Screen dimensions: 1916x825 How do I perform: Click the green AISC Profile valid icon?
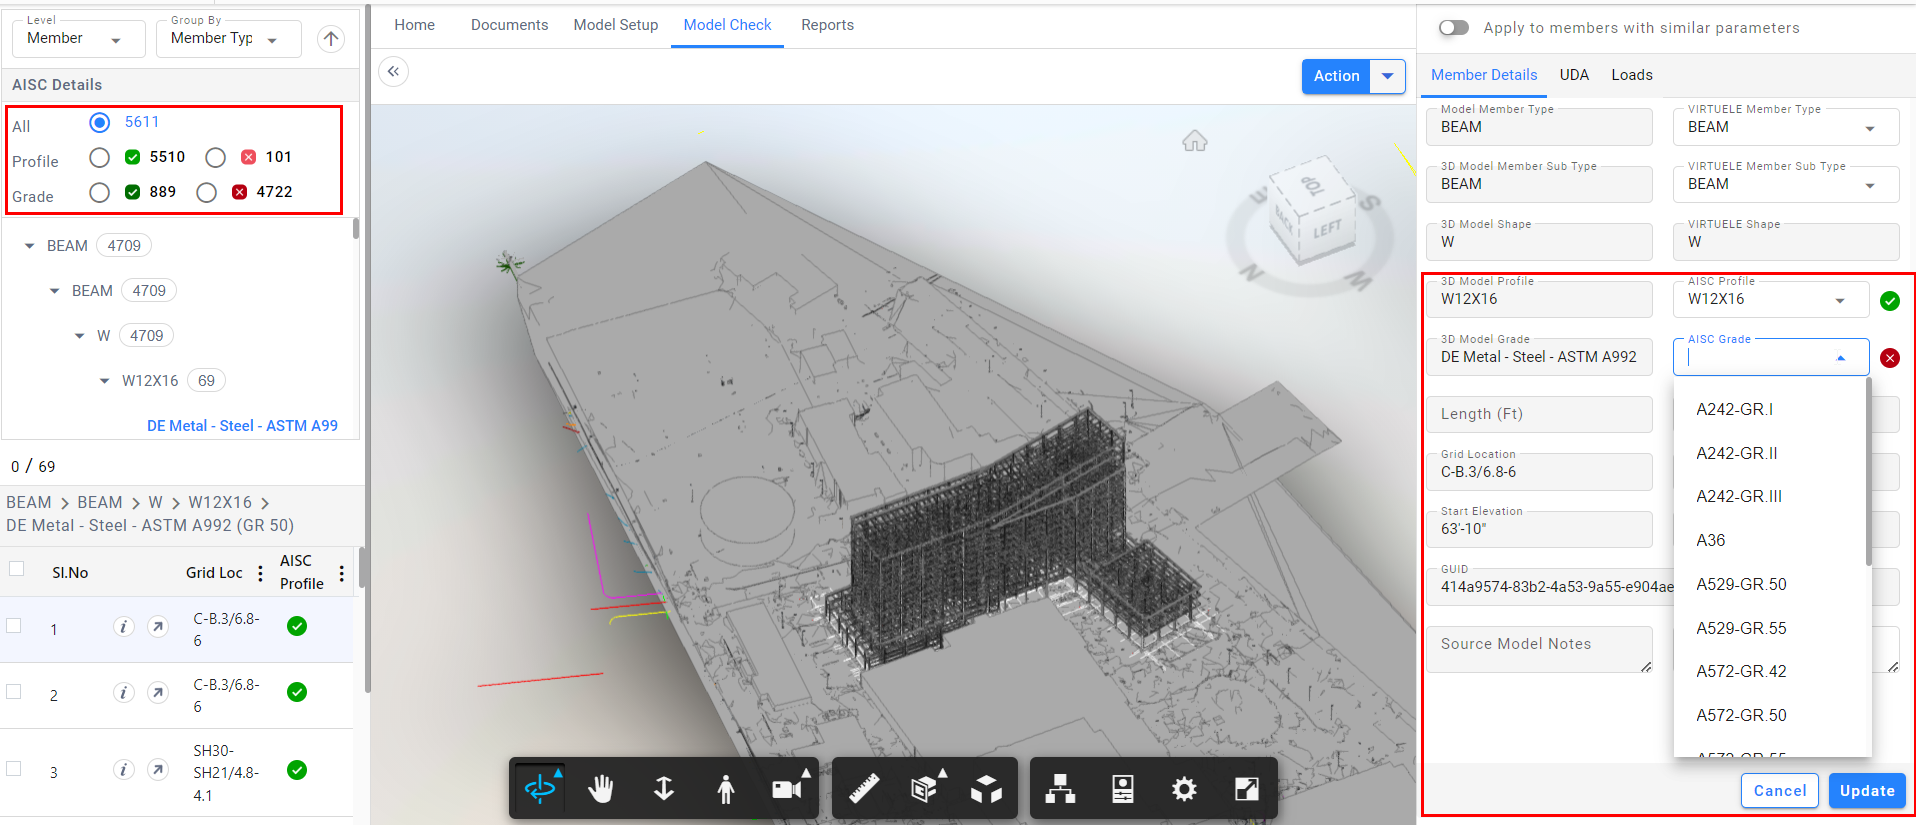(x=1890, y=301)
